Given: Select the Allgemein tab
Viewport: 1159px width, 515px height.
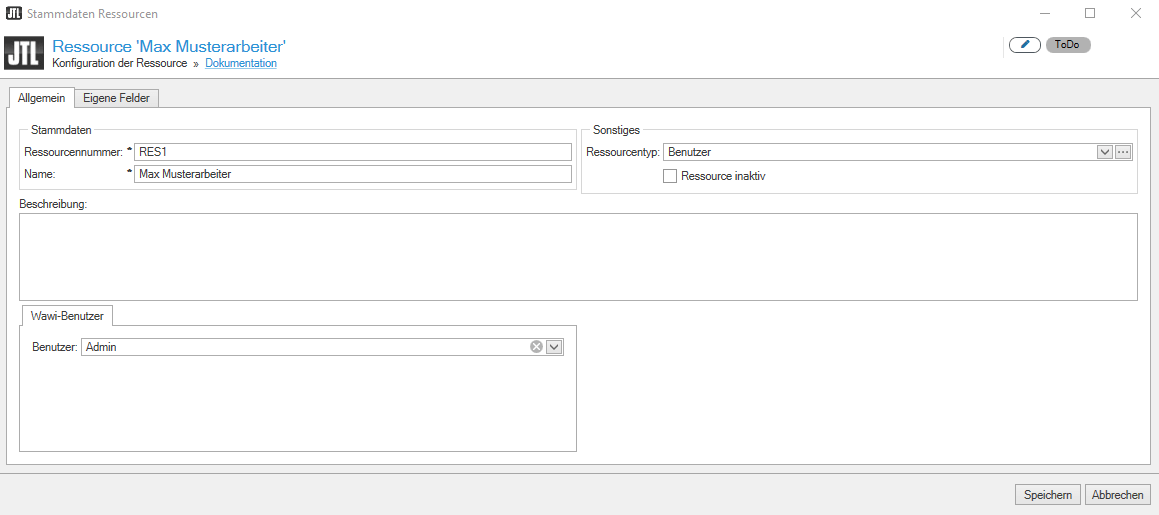Looking at the screenshot, I should click(x=41, y=97).
